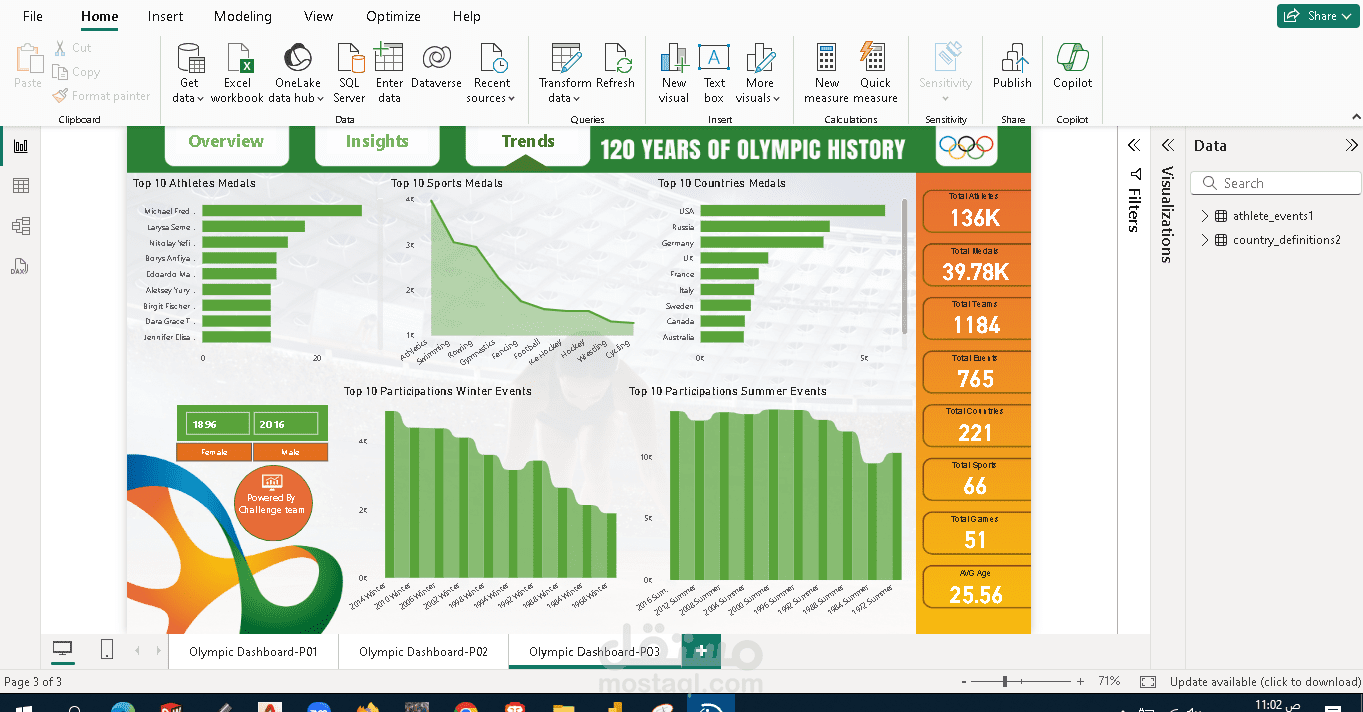
Task: Click the Cut command
Action: click(x=72, y=47)
